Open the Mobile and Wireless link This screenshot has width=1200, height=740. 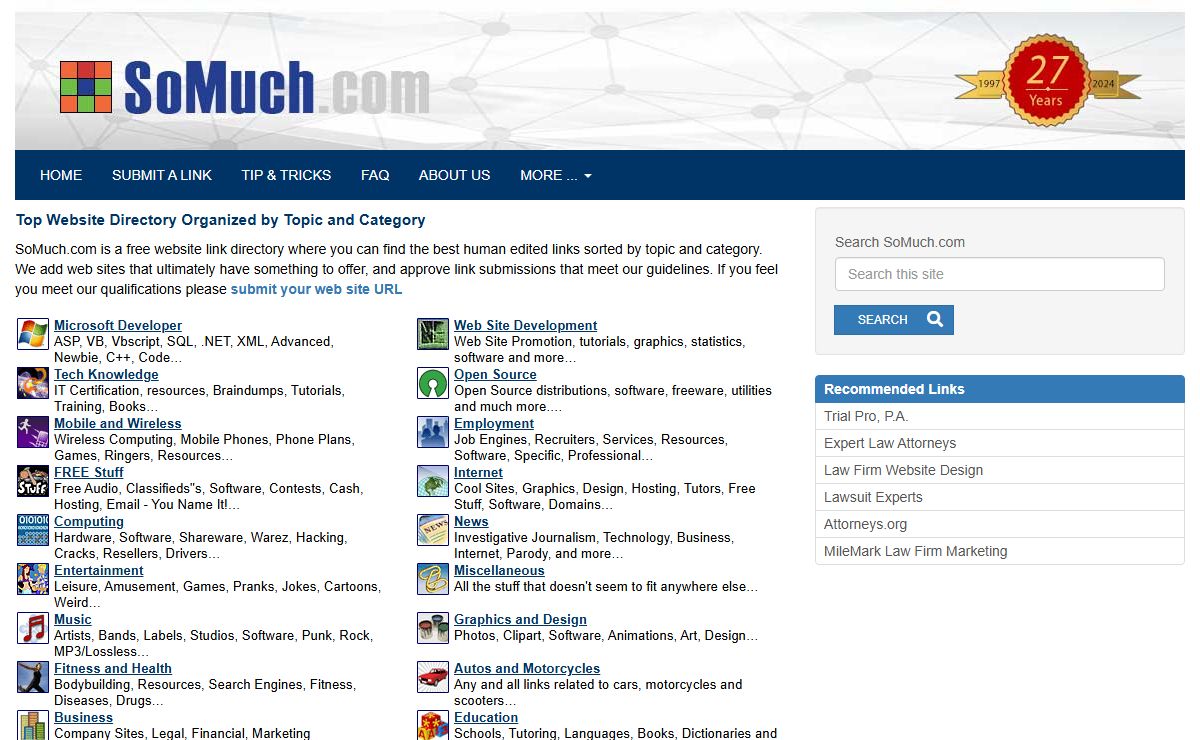pyautogui.click(x=118, y=423)
